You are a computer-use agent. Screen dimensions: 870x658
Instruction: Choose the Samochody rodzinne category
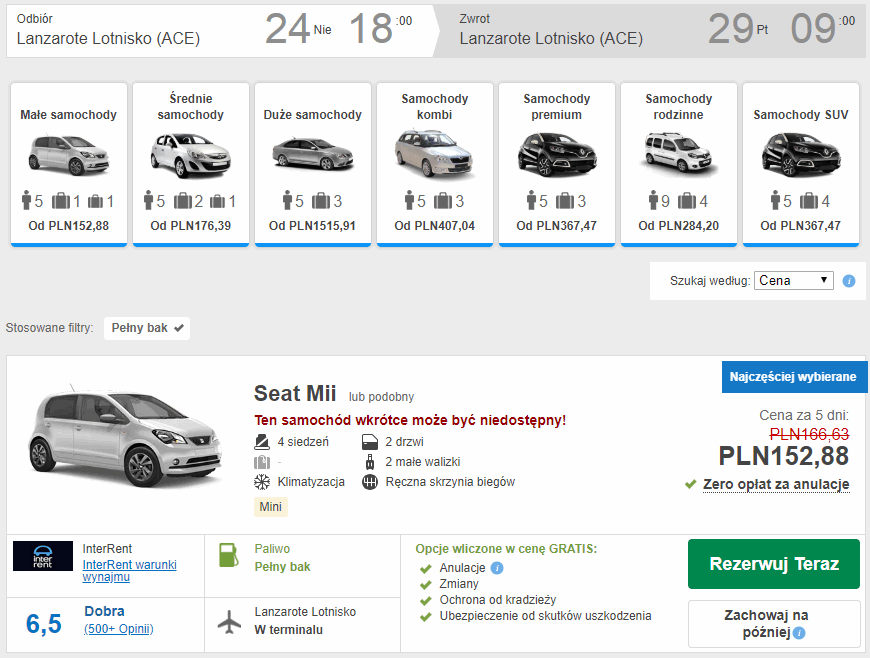tap(679, 163)
